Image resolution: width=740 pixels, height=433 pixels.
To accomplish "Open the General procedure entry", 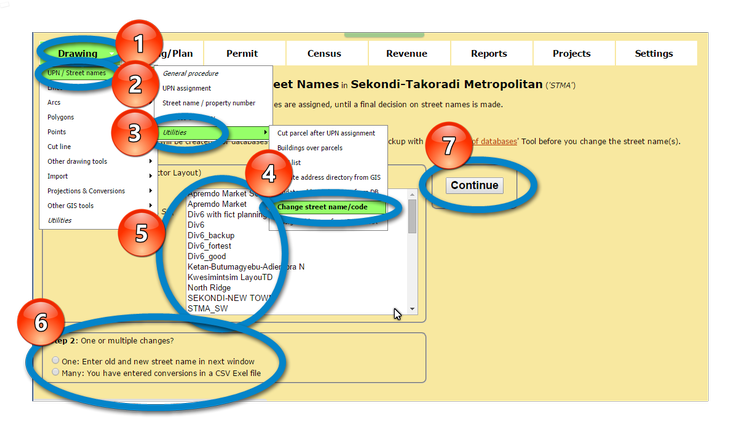I will point(191,74).
